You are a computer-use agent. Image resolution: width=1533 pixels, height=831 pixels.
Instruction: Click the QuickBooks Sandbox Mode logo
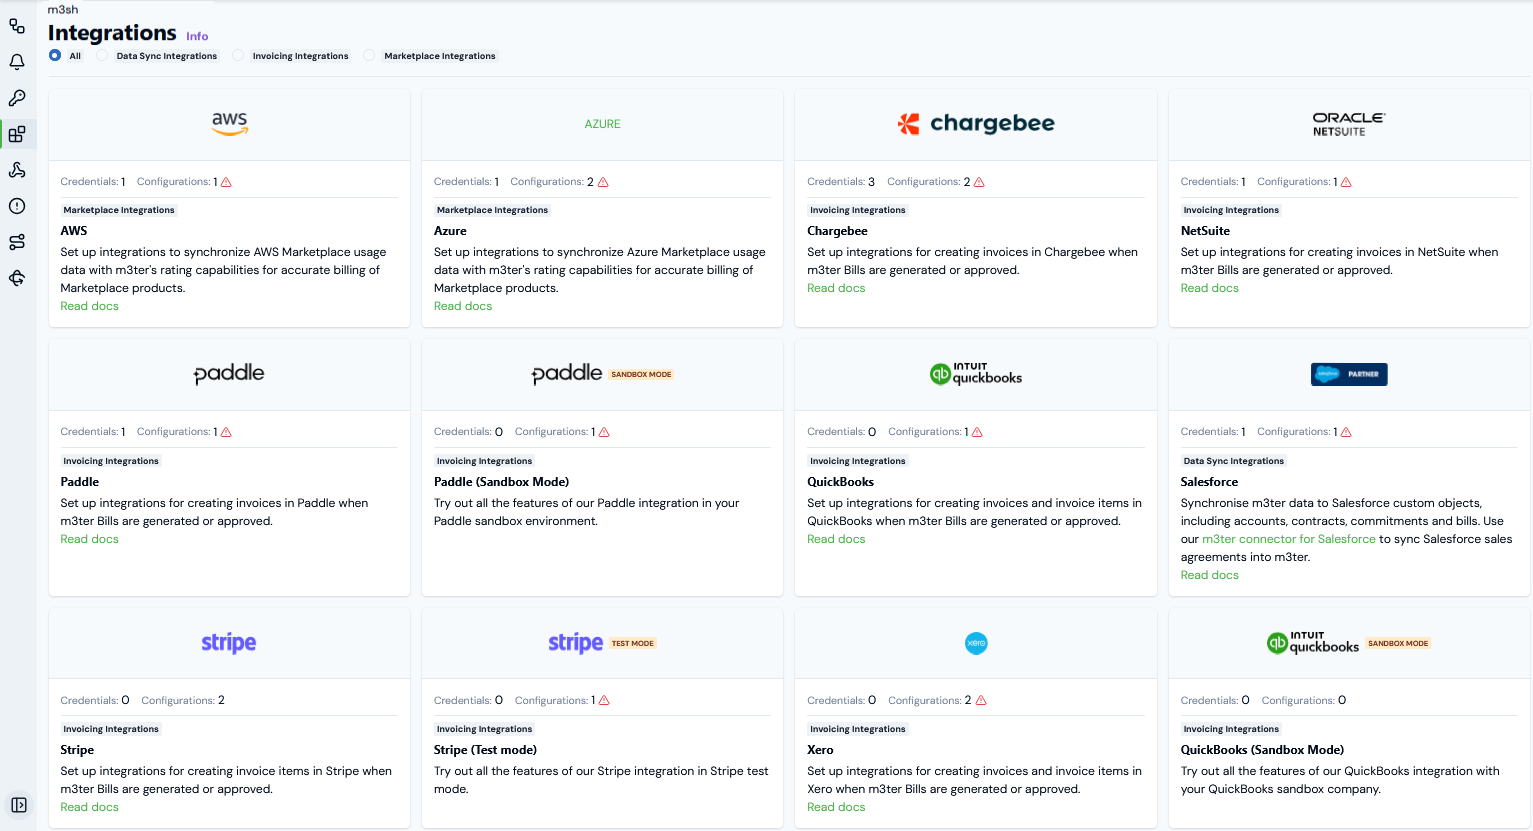[x=1349, y=643]
